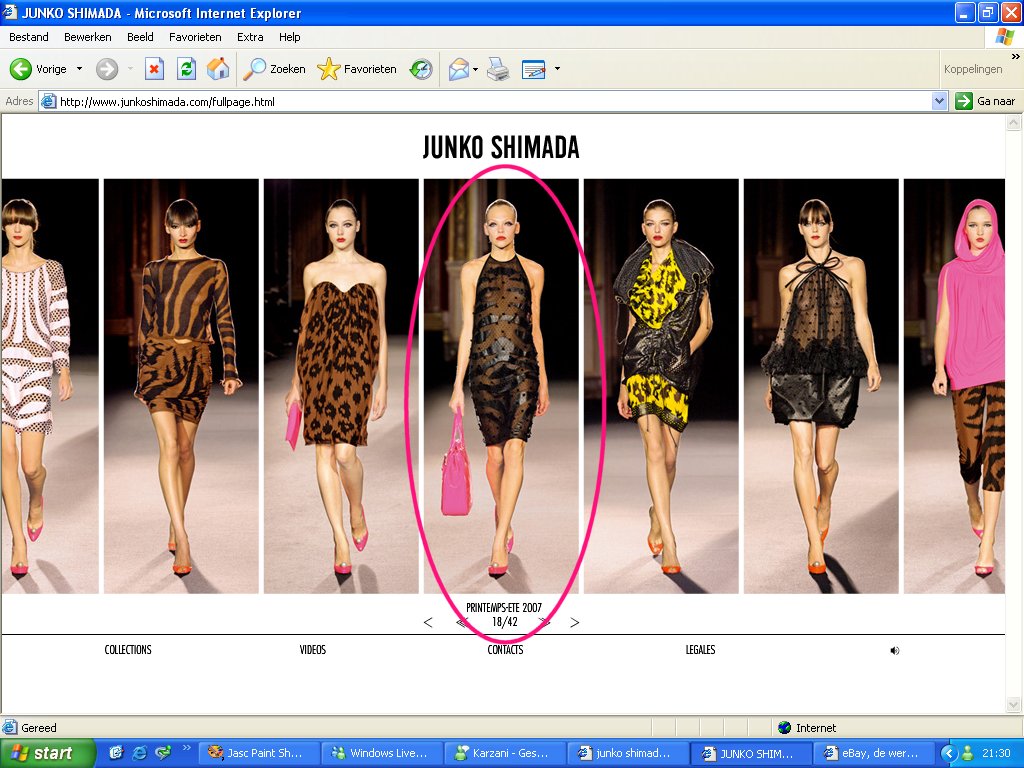The image size is (1024, 768).
Task: Open the Help menu
Action: (289, 37)
